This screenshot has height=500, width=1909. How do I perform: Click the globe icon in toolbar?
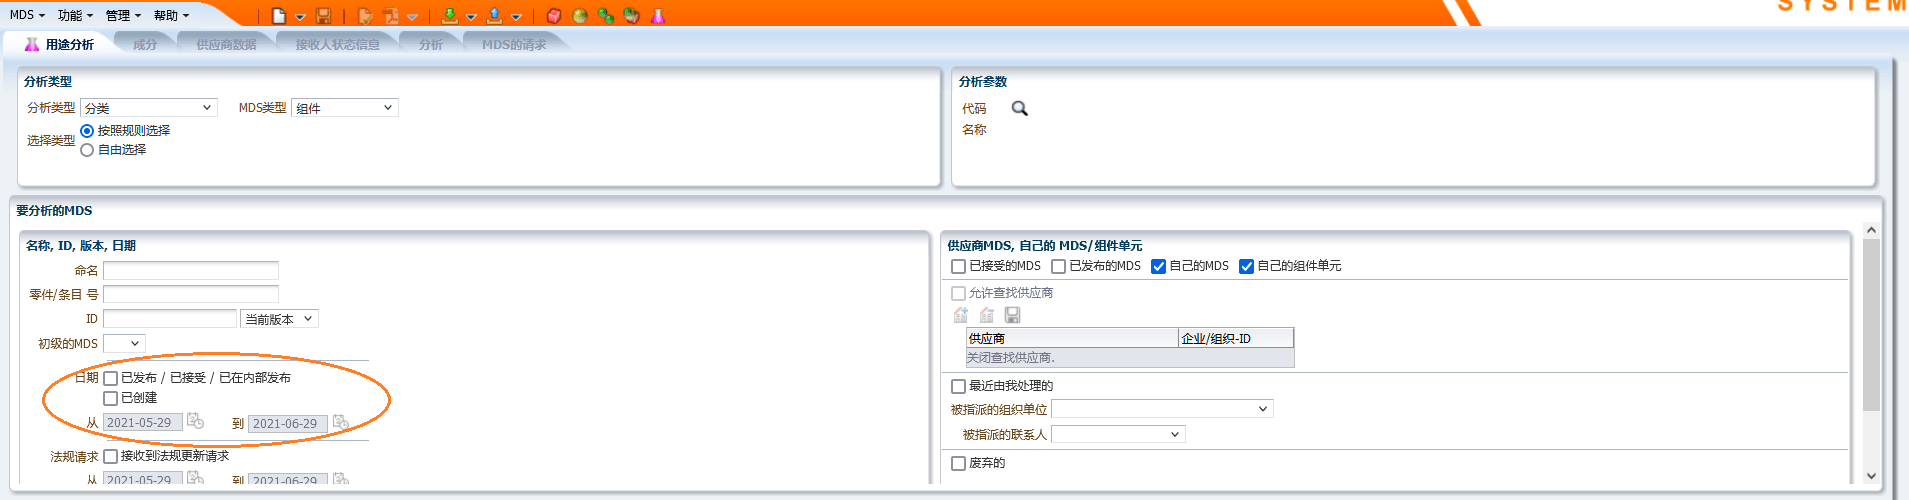[580, 16]
